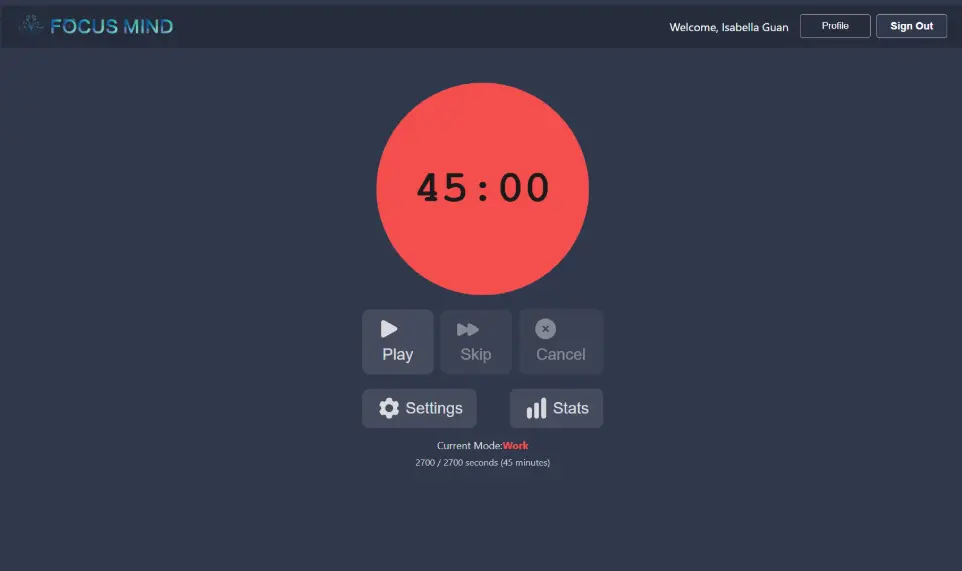Hit the Play triangle icon
Image resolution: width=962 pixels, height=571 pixels.
point(389,329)
